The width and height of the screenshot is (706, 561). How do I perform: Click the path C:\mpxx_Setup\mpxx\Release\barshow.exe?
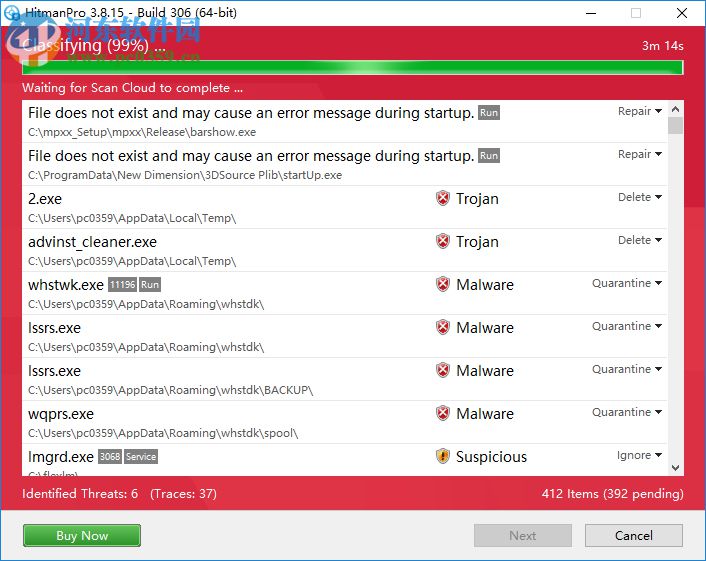(x=142, y=132)
